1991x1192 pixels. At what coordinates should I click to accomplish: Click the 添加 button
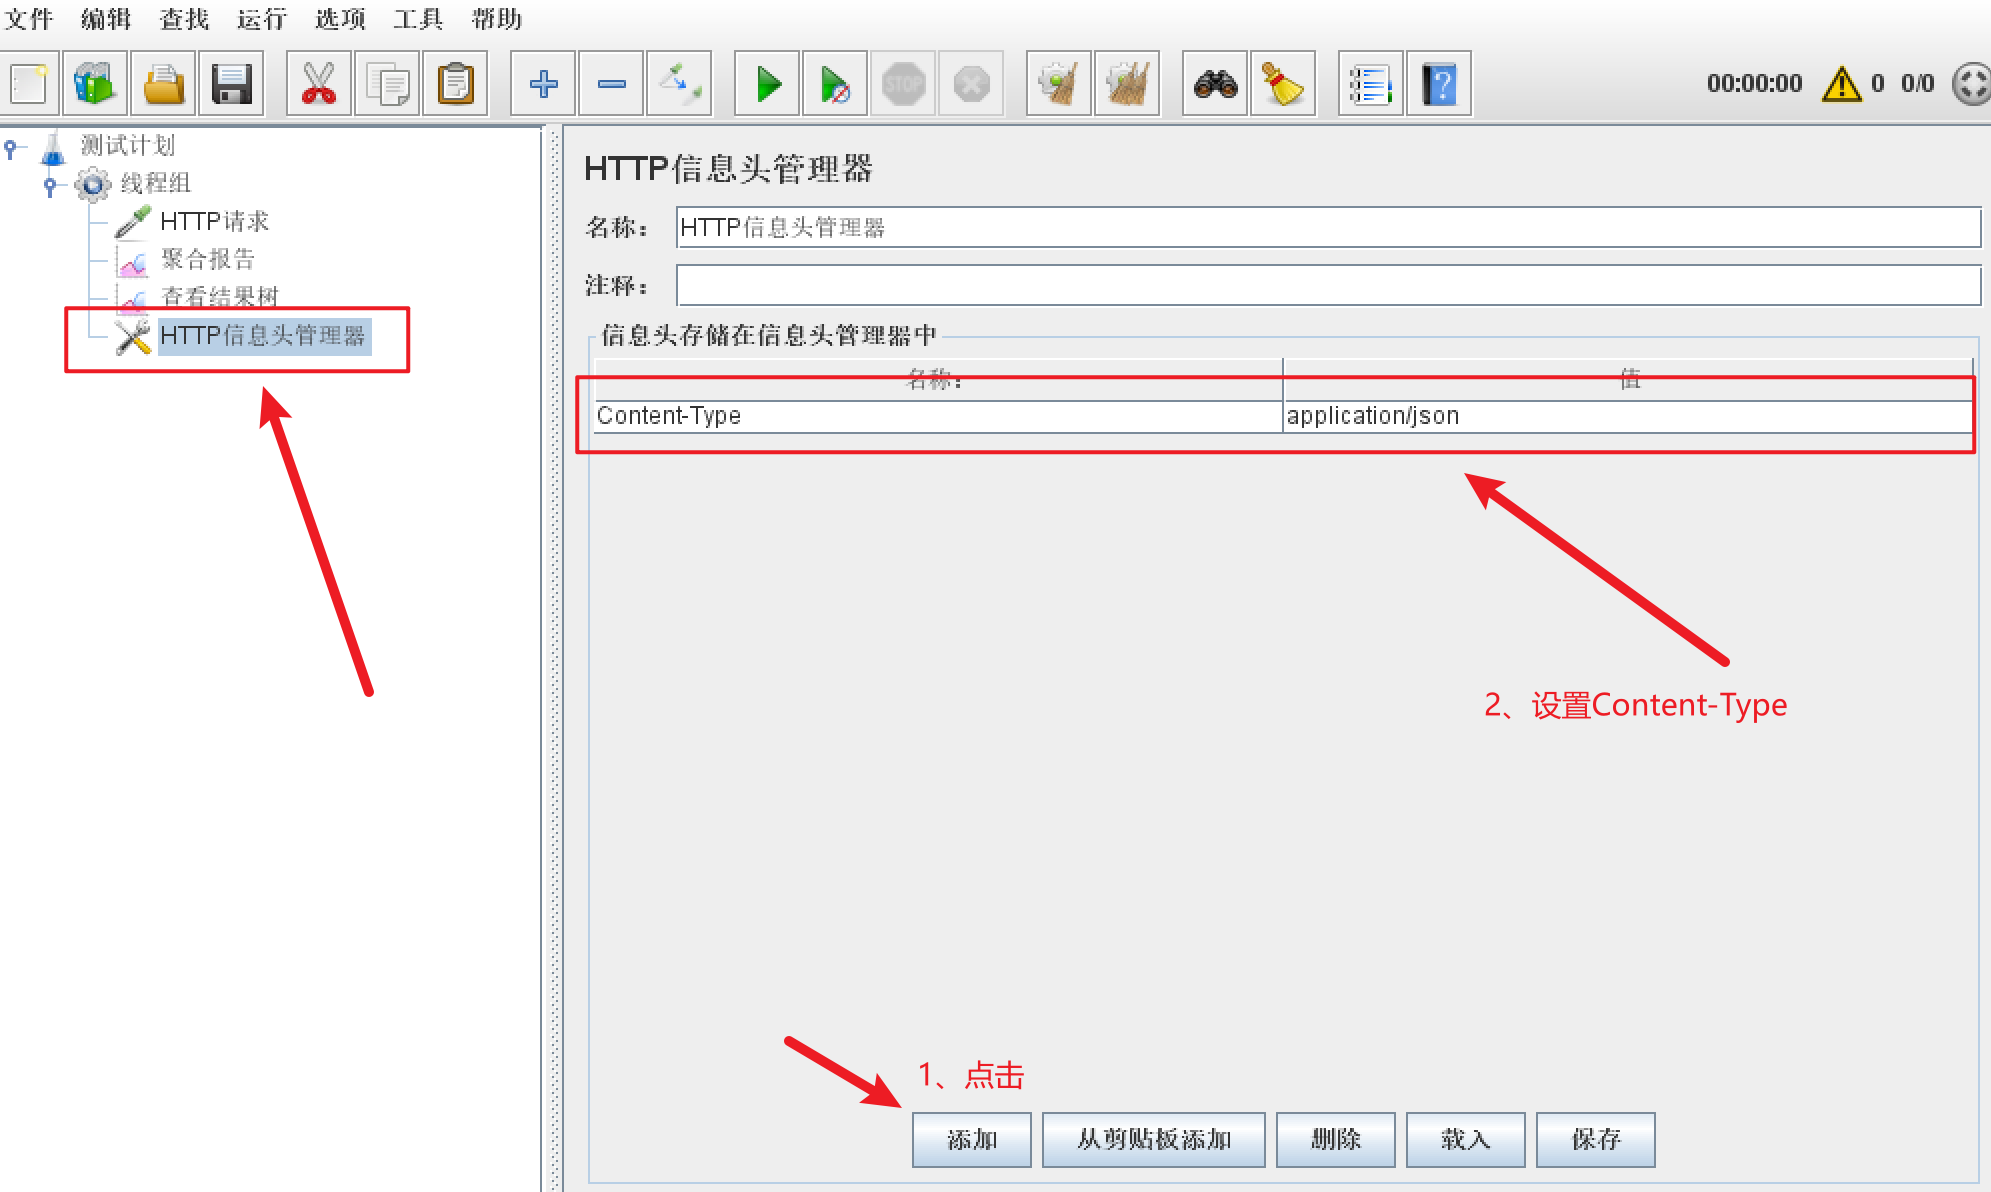pos(971,1139)
